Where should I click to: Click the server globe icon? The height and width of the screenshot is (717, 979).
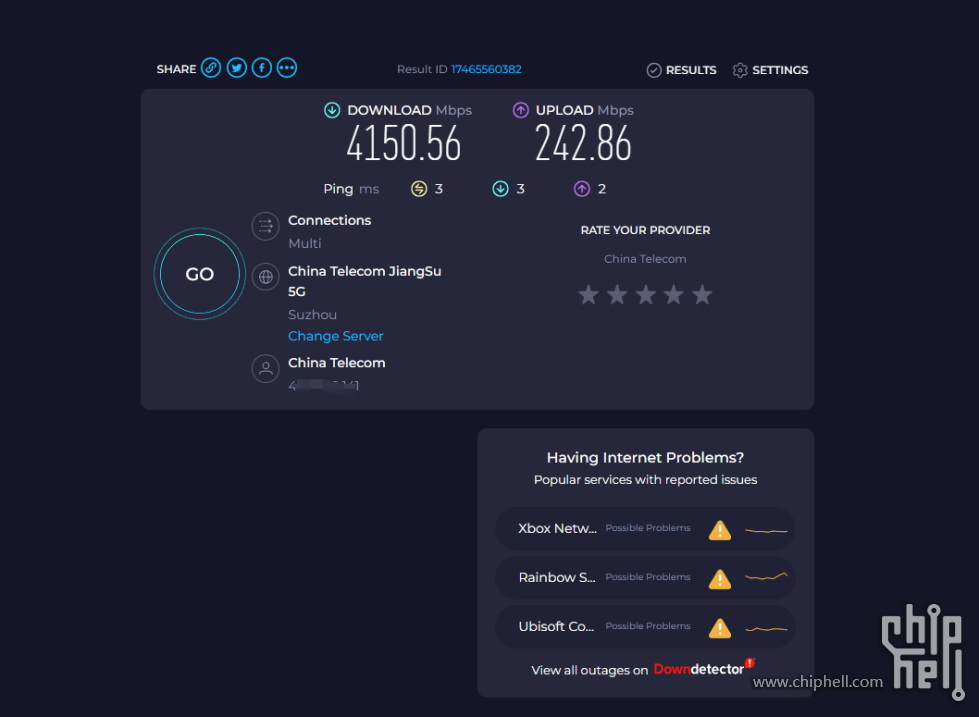coord(265,277)
